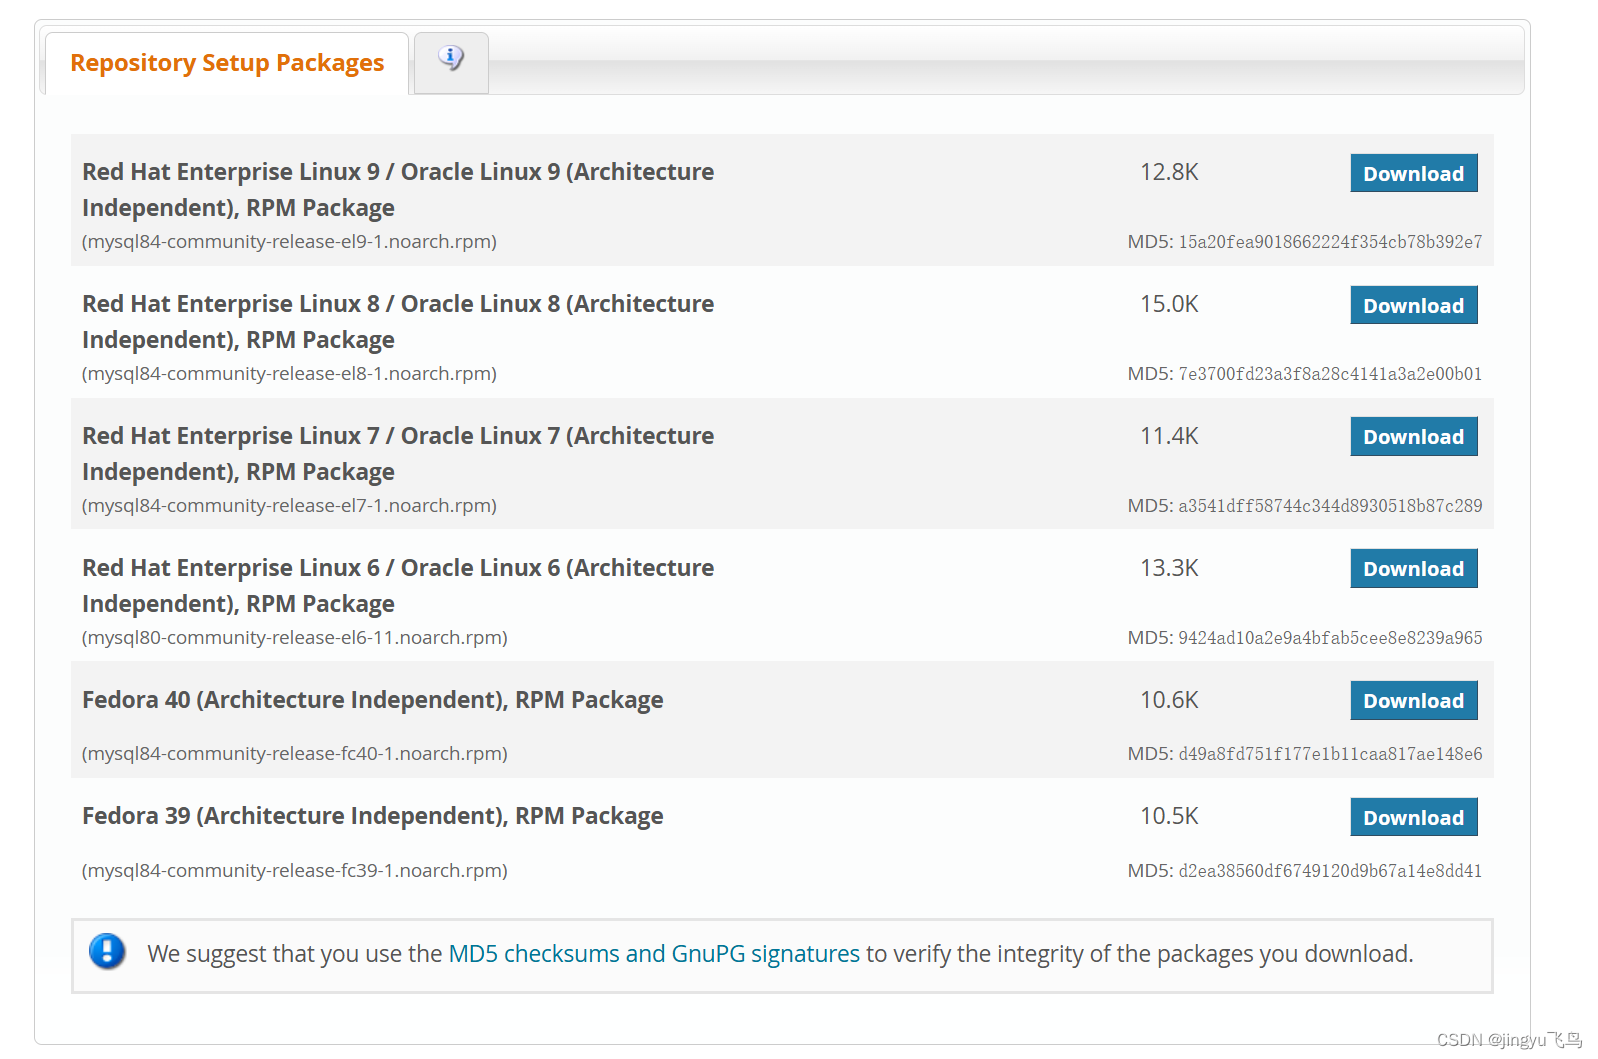Viewport: 1598px width, 1059px height.
Task: Select filename mysql80-community-release-el6-11.noarch.rpm
Action: coord(295,637)
